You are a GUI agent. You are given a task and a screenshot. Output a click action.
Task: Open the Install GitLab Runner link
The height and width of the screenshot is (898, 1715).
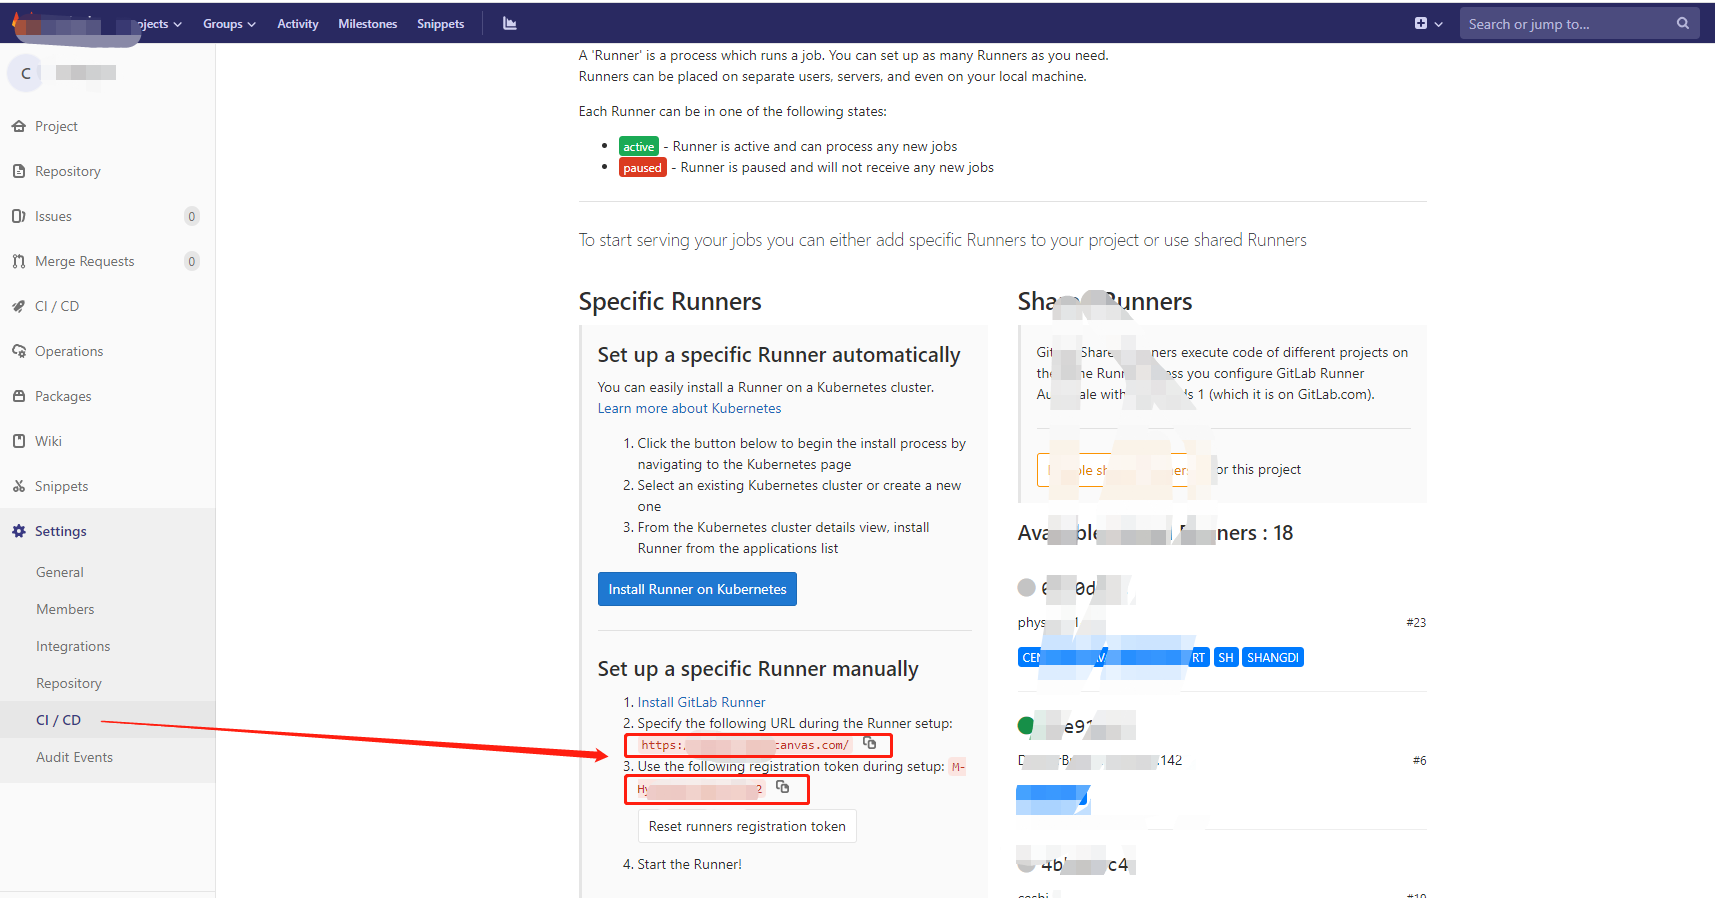click(701, 702)
